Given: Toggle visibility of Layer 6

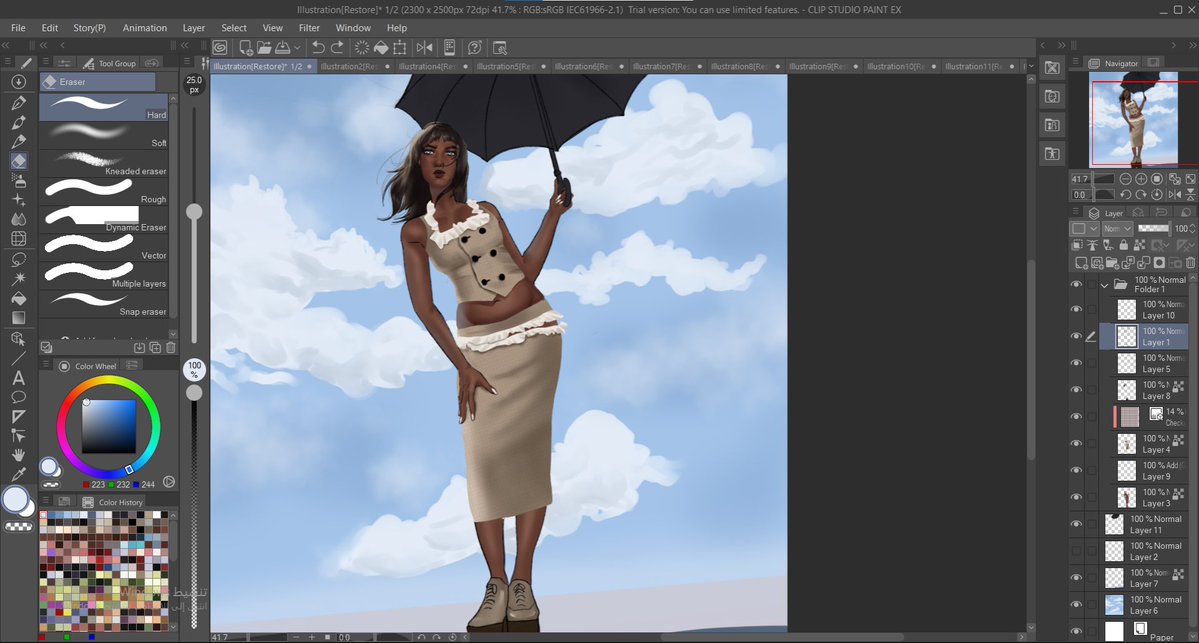Looking at the screenshot, I should 1076,605.
